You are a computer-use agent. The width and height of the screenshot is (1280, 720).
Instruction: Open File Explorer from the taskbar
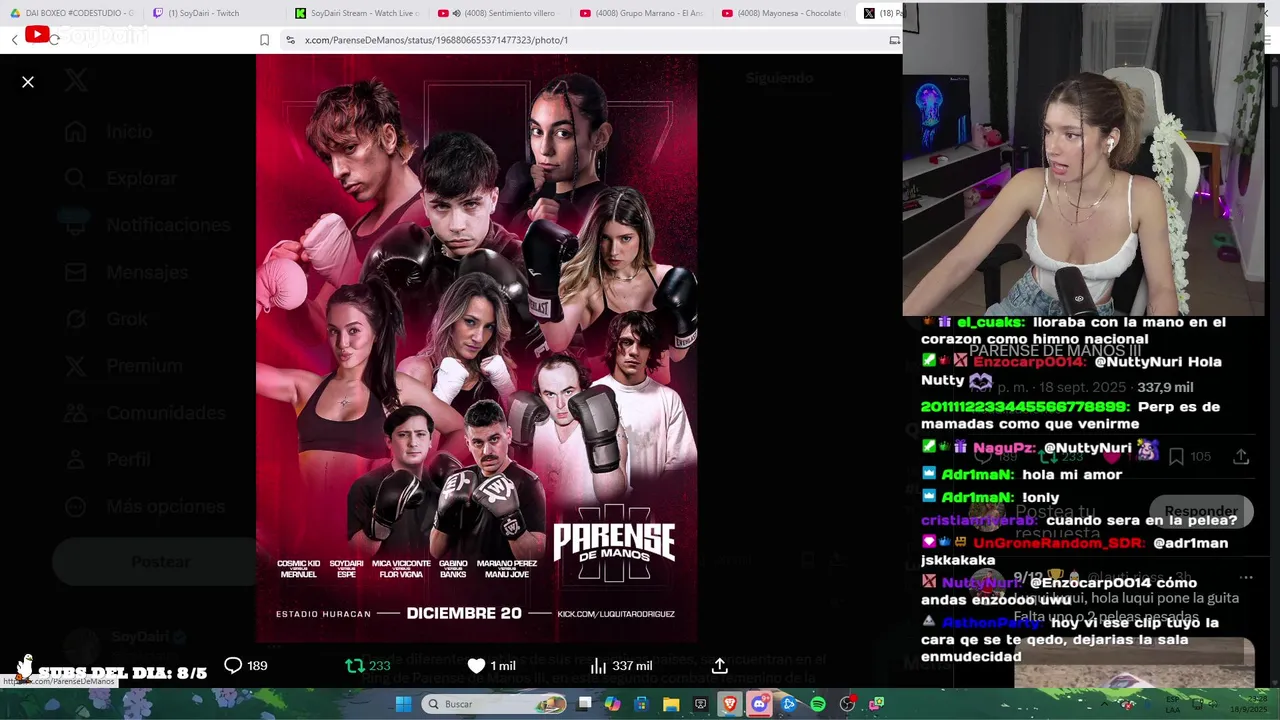point(671,704)
